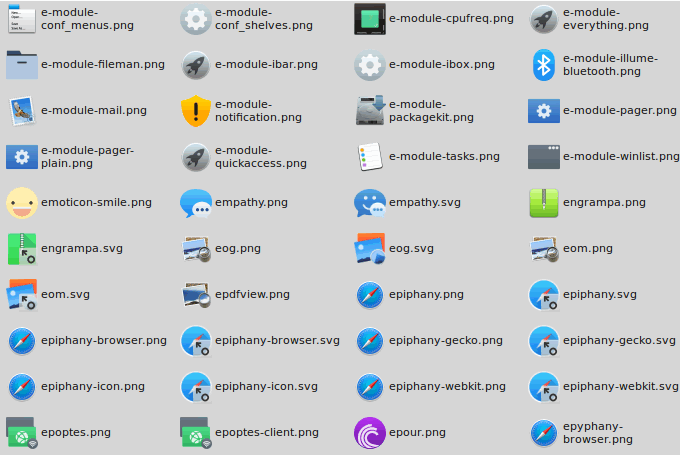The width and height of the screenshot is (680, 455).
Task: Select the e-module-pager-plain.png gear icon
Action: pos(22,157)
